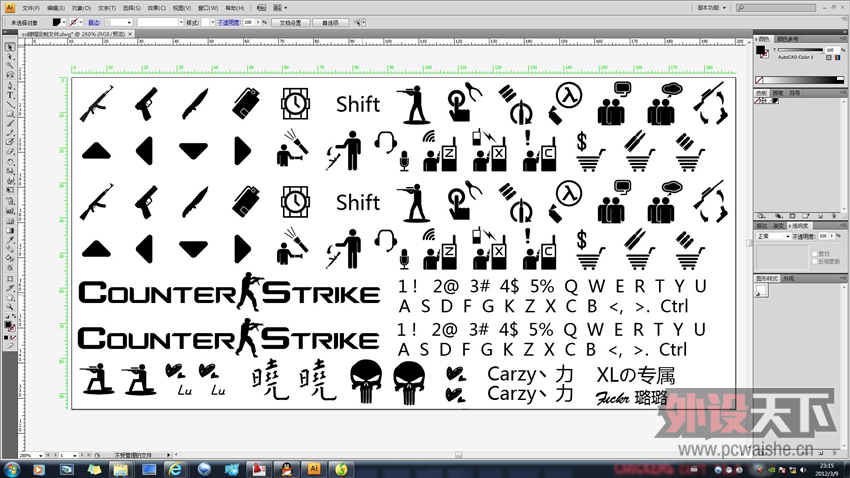Click the default graphic style thumbnail
Screen dimensions: 850x478
762,291
